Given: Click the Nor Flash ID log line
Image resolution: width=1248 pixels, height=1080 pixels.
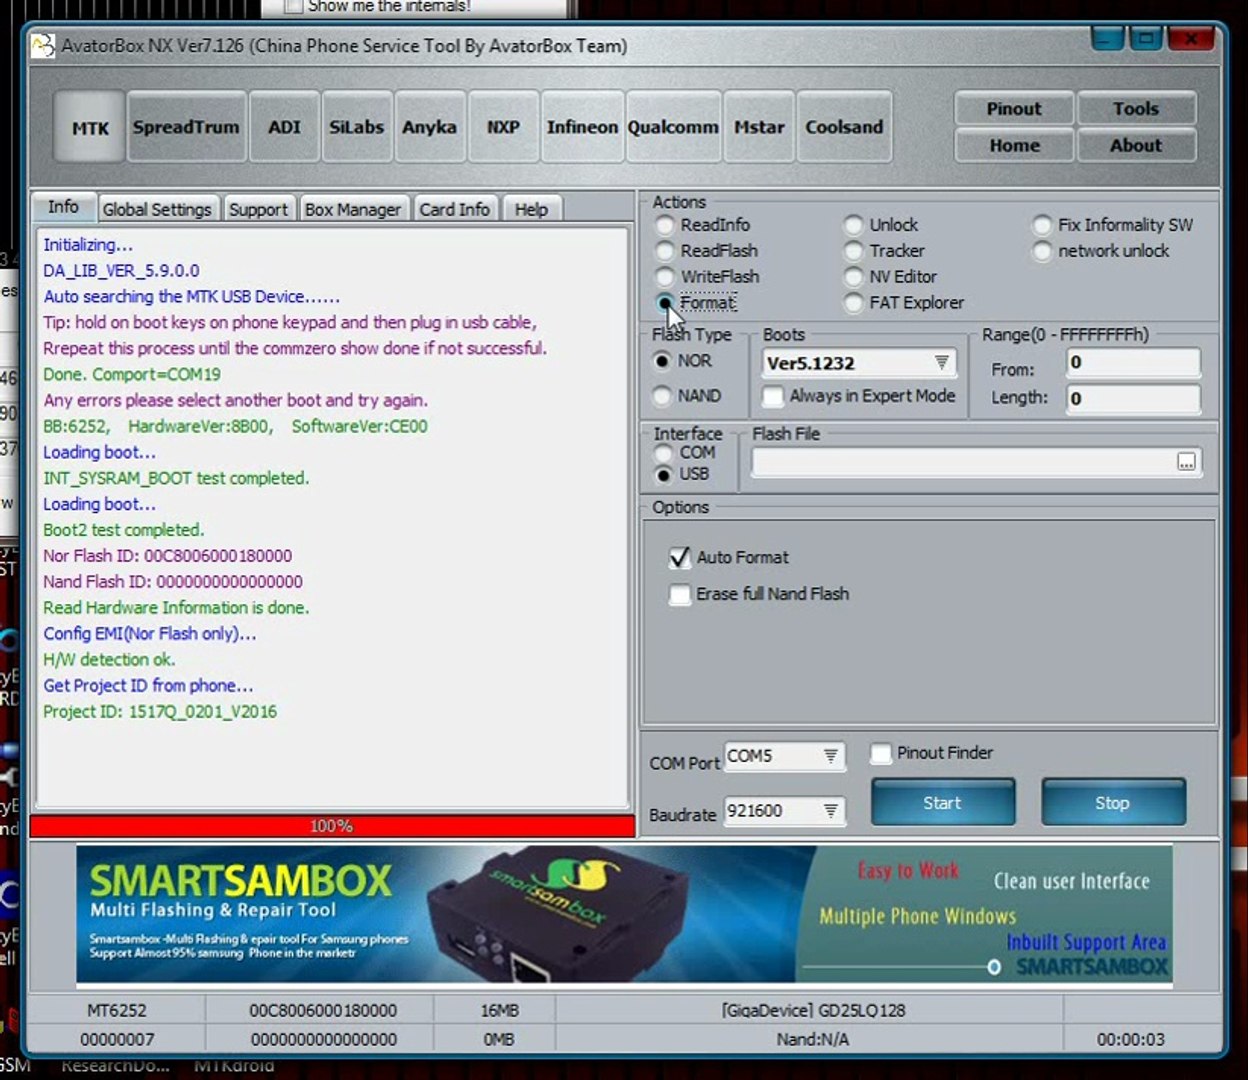Looking at the screenshot, I should (x=168, y=556).
